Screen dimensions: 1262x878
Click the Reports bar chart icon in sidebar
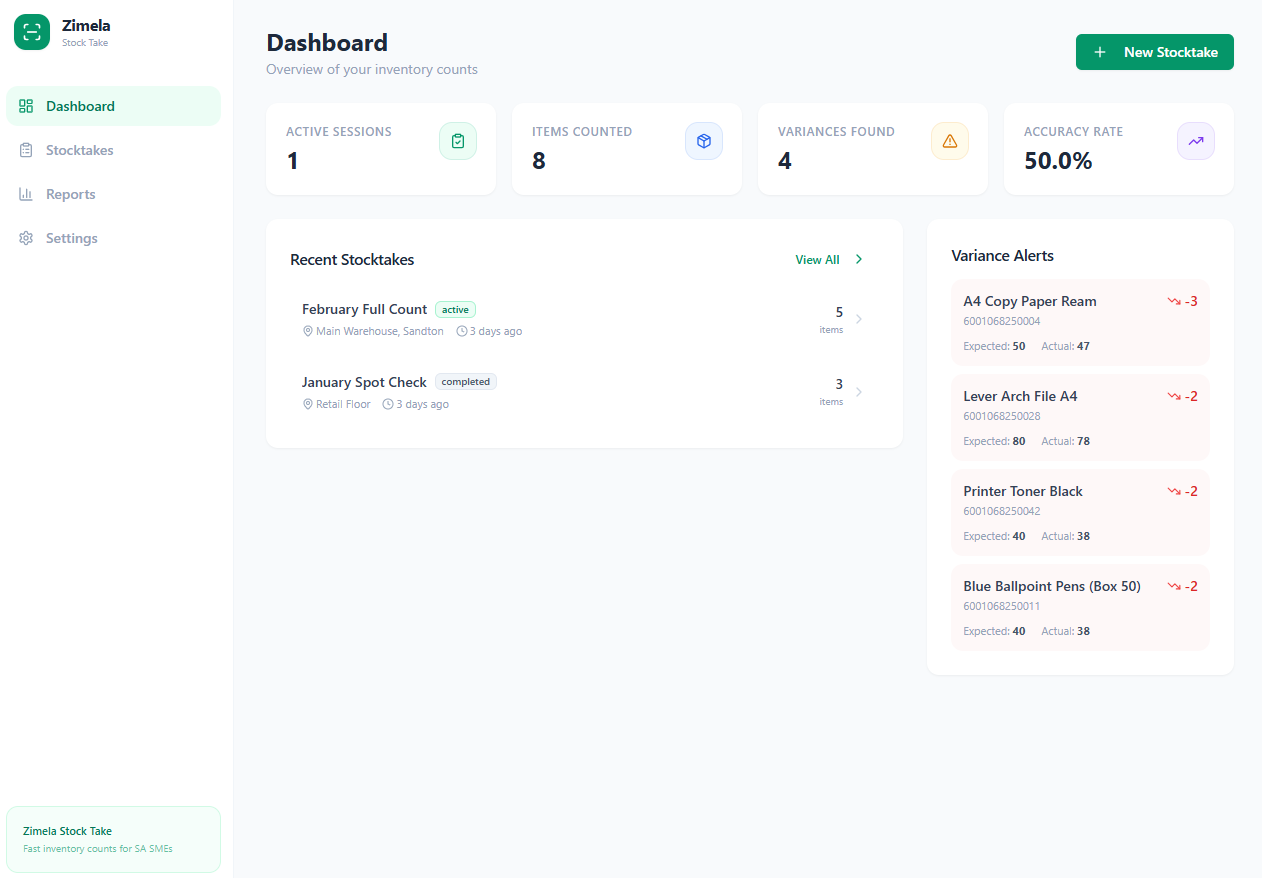[x=26, y=194]
